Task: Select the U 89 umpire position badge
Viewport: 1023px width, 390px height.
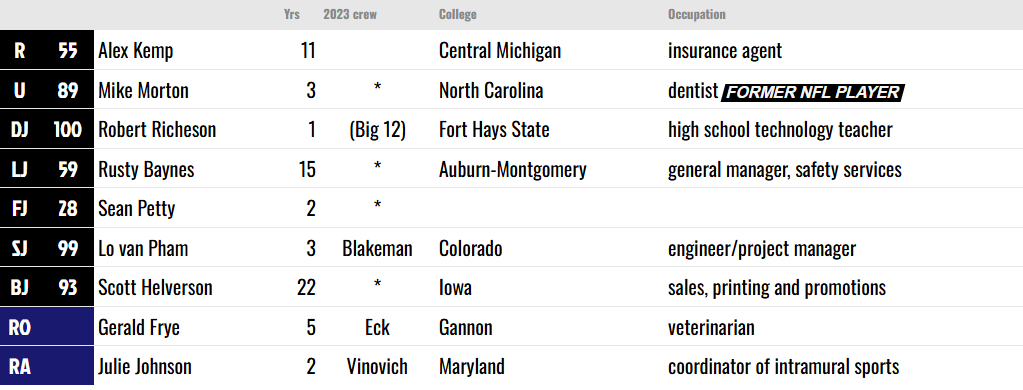Action: [x=47, y=90]
